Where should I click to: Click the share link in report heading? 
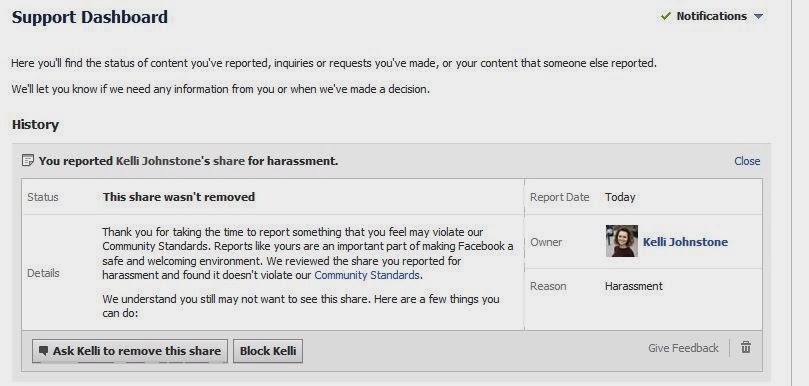pos(229,161)
